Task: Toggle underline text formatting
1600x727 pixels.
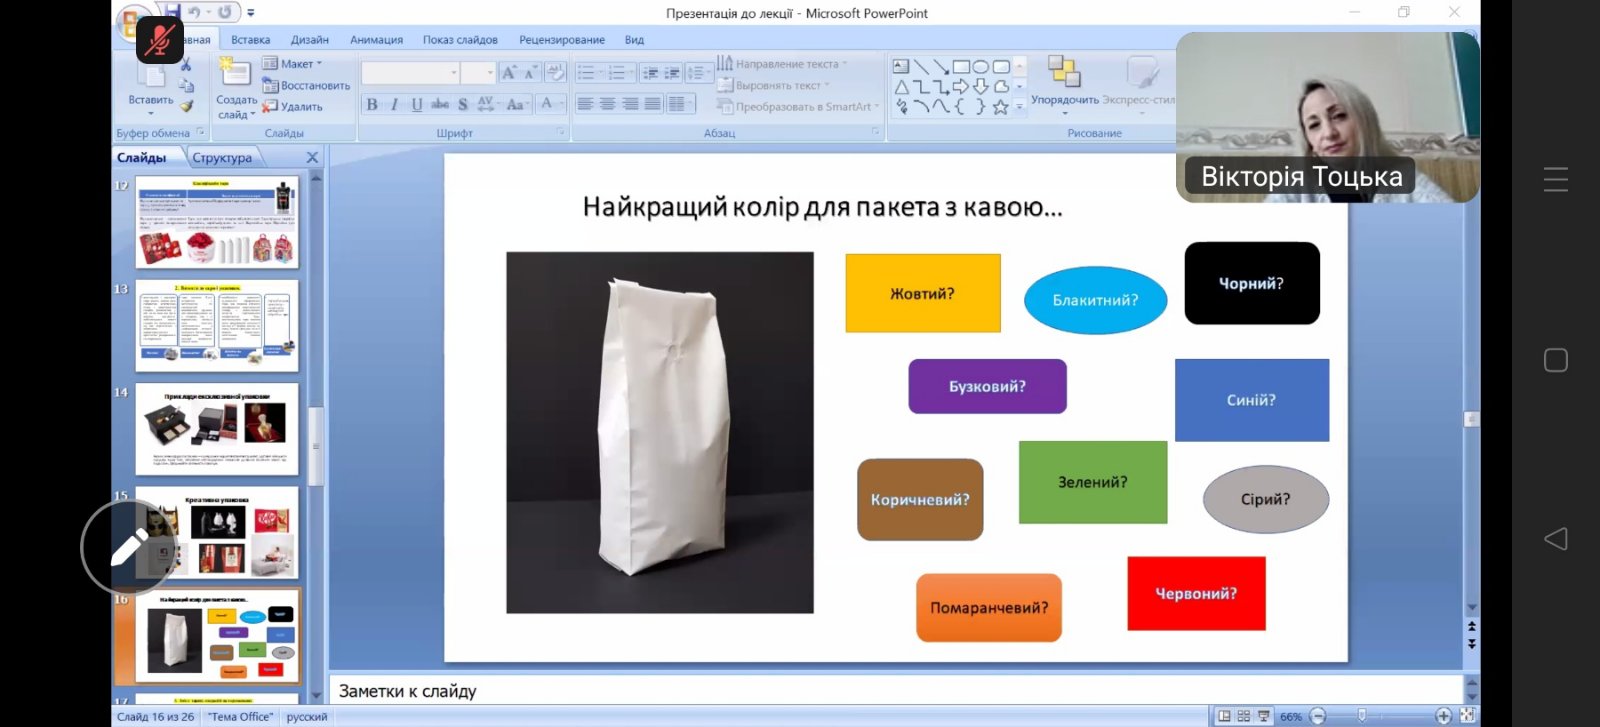Action: pos(416,104)
